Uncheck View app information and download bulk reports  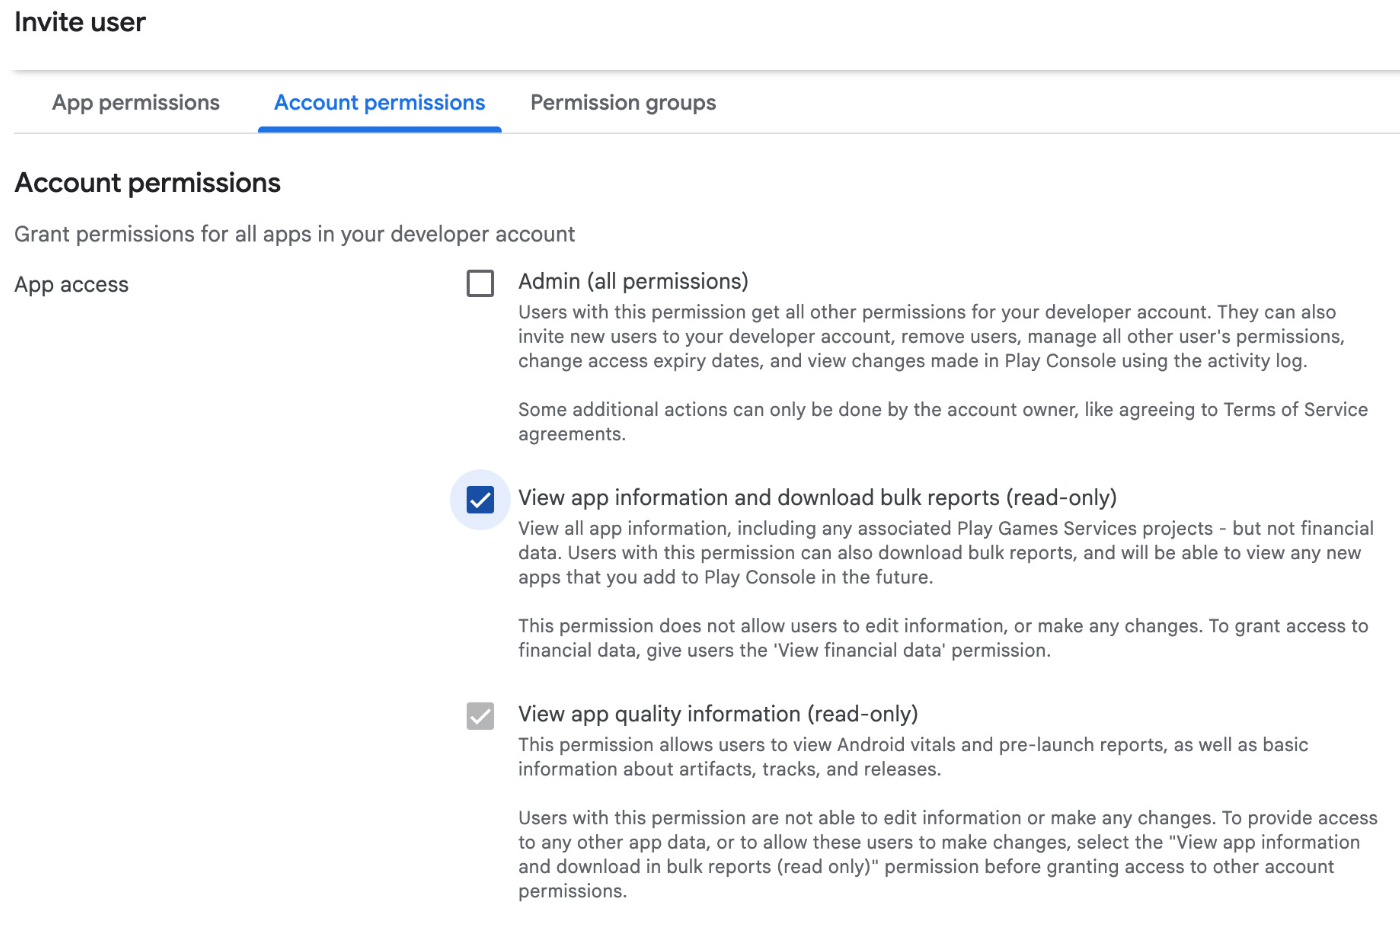point(480,499)
